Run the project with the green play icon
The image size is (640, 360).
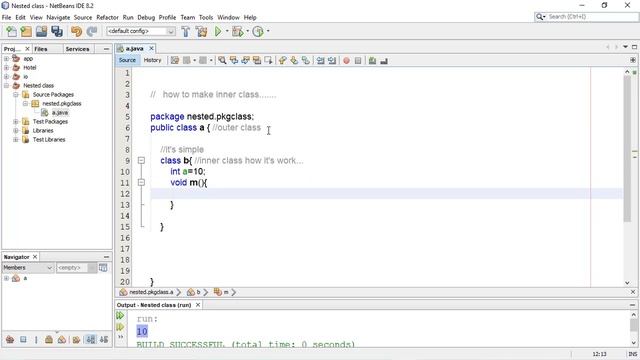(x=218, y=31)
